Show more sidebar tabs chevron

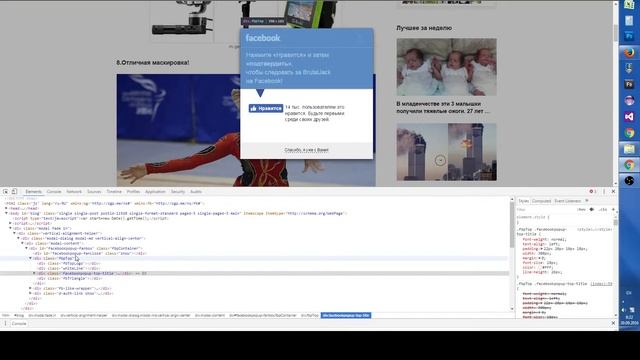tap(587, 201)
